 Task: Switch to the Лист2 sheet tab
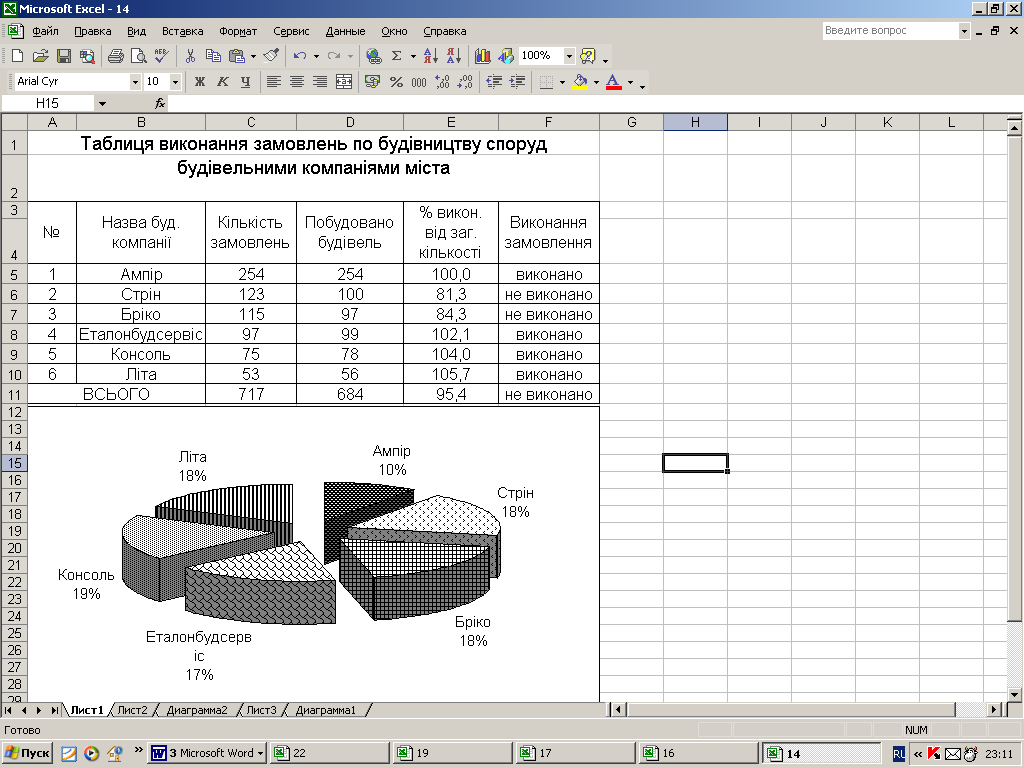coord(133,710)
